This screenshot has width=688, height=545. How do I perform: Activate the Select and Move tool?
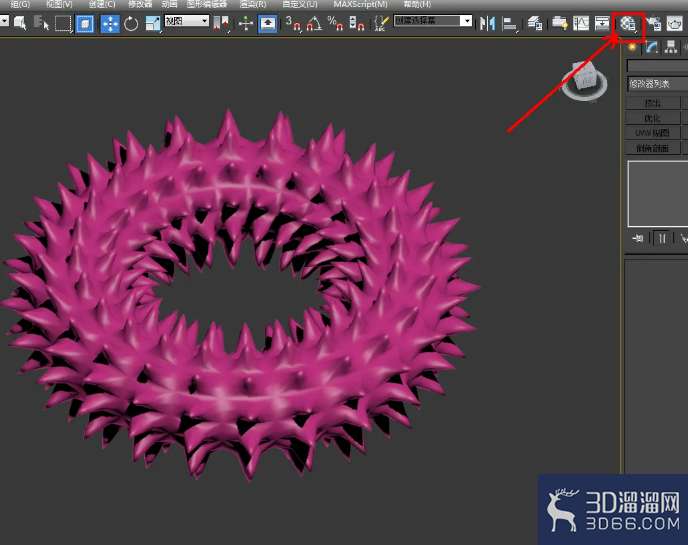click(x=110, y=23)
